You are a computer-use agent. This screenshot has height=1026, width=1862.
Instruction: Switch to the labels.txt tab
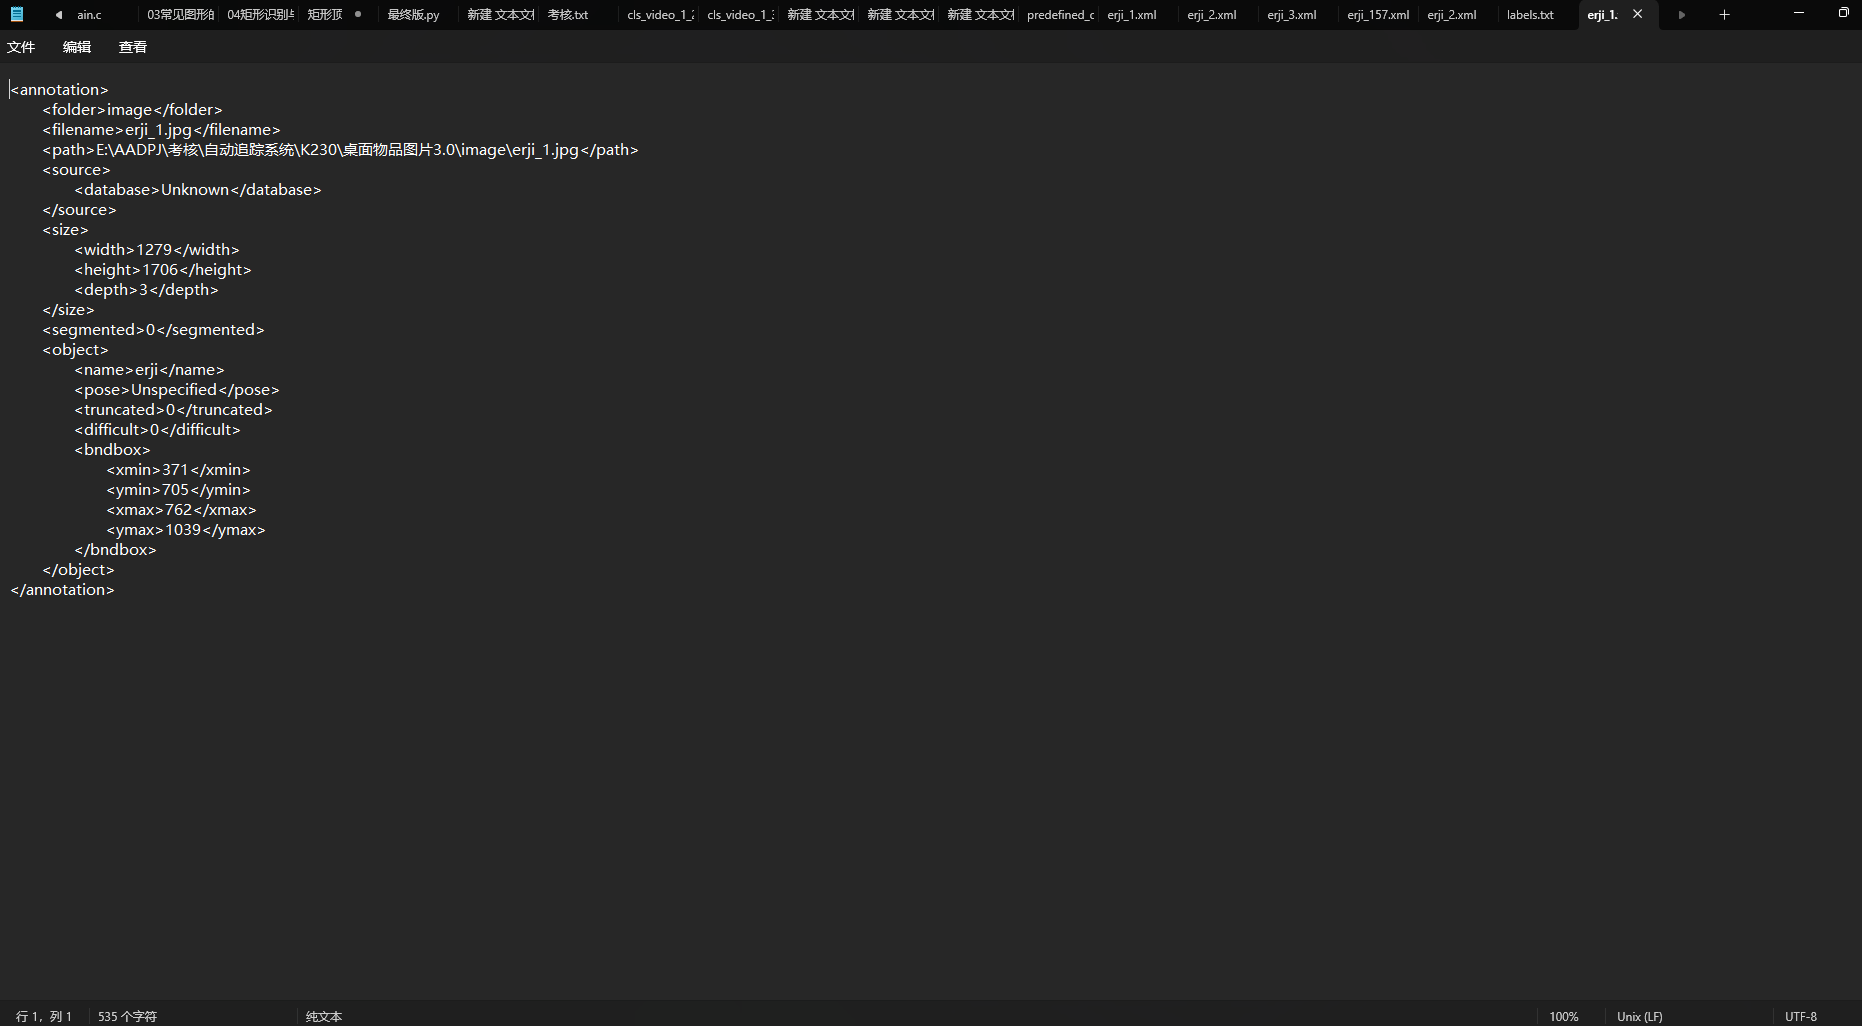coord(1530,15)
